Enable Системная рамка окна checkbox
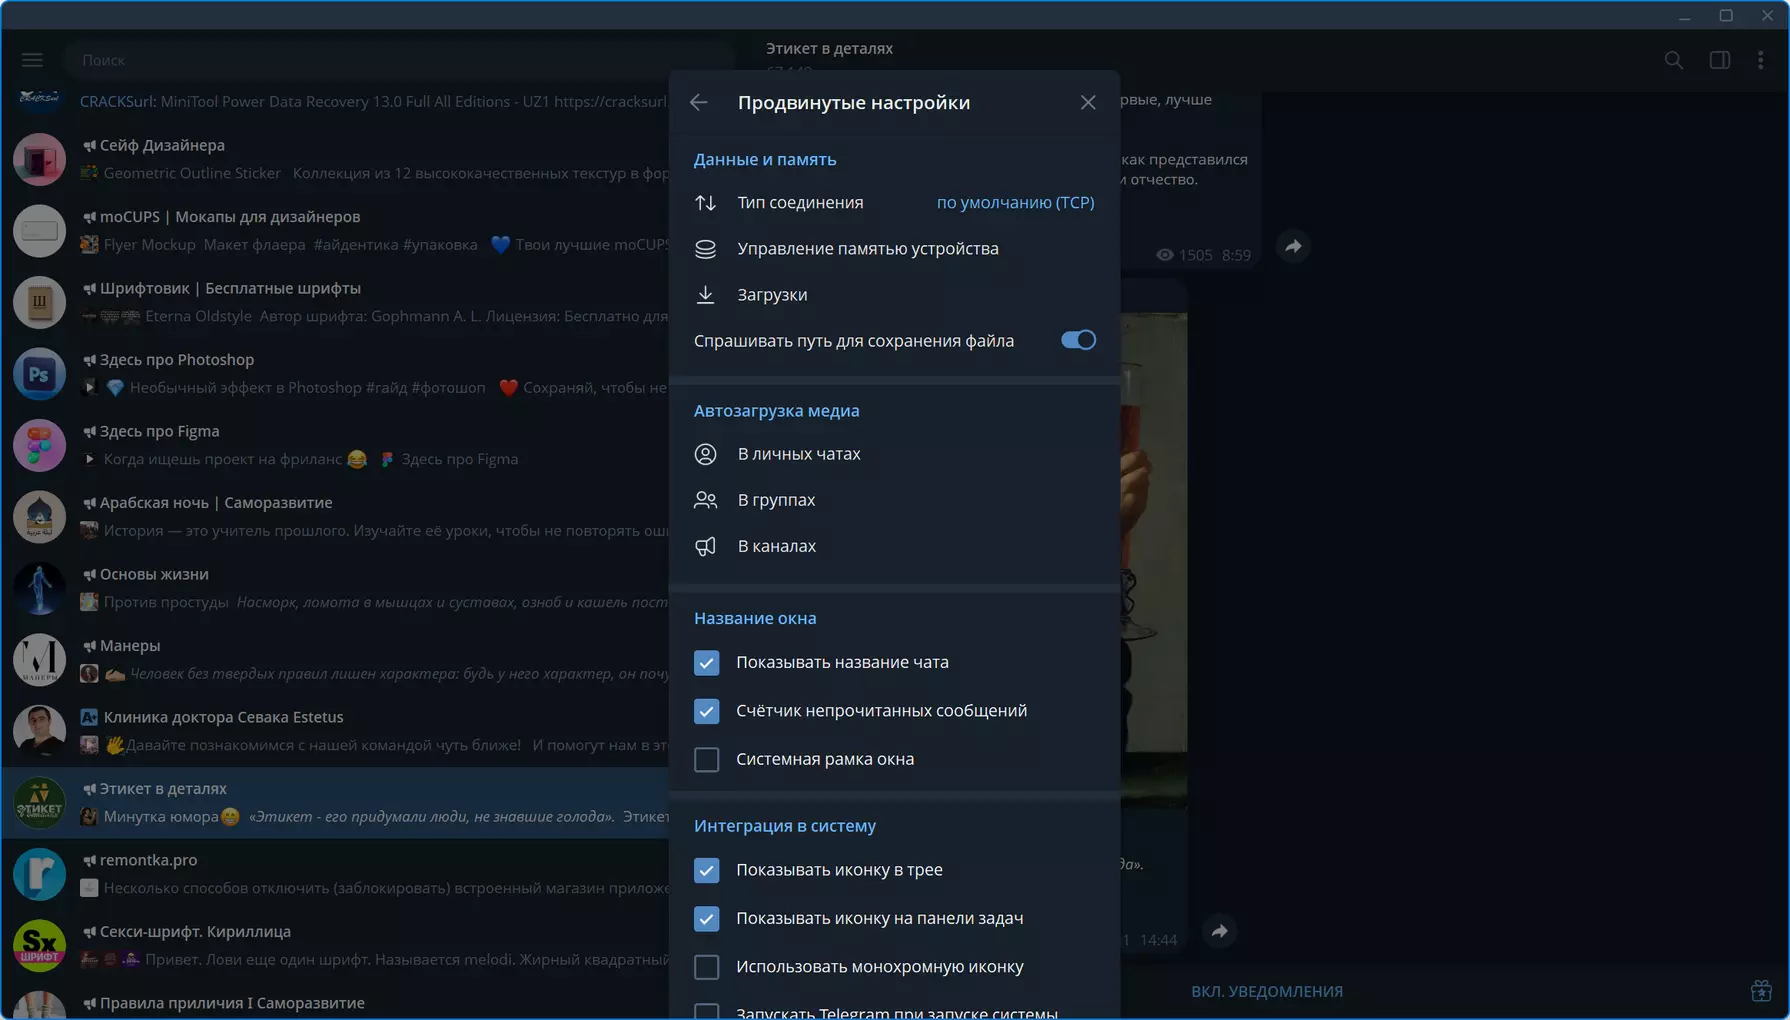The height and width of the screenshot is (1020, 1790). coord(707,759)
